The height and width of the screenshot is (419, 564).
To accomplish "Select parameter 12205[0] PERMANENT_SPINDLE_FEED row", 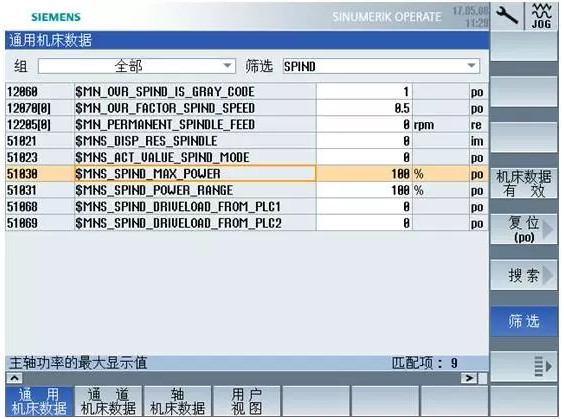I will click(x=246, y=124).
